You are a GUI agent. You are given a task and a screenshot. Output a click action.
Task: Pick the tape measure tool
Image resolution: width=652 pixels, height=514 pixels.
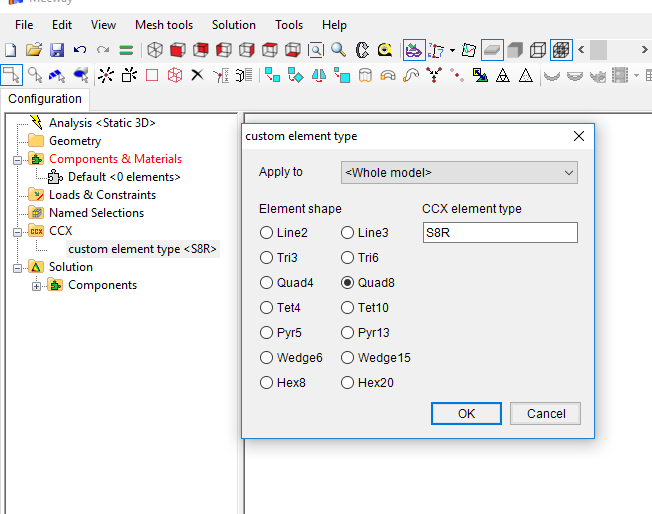[x=385, y=50]
